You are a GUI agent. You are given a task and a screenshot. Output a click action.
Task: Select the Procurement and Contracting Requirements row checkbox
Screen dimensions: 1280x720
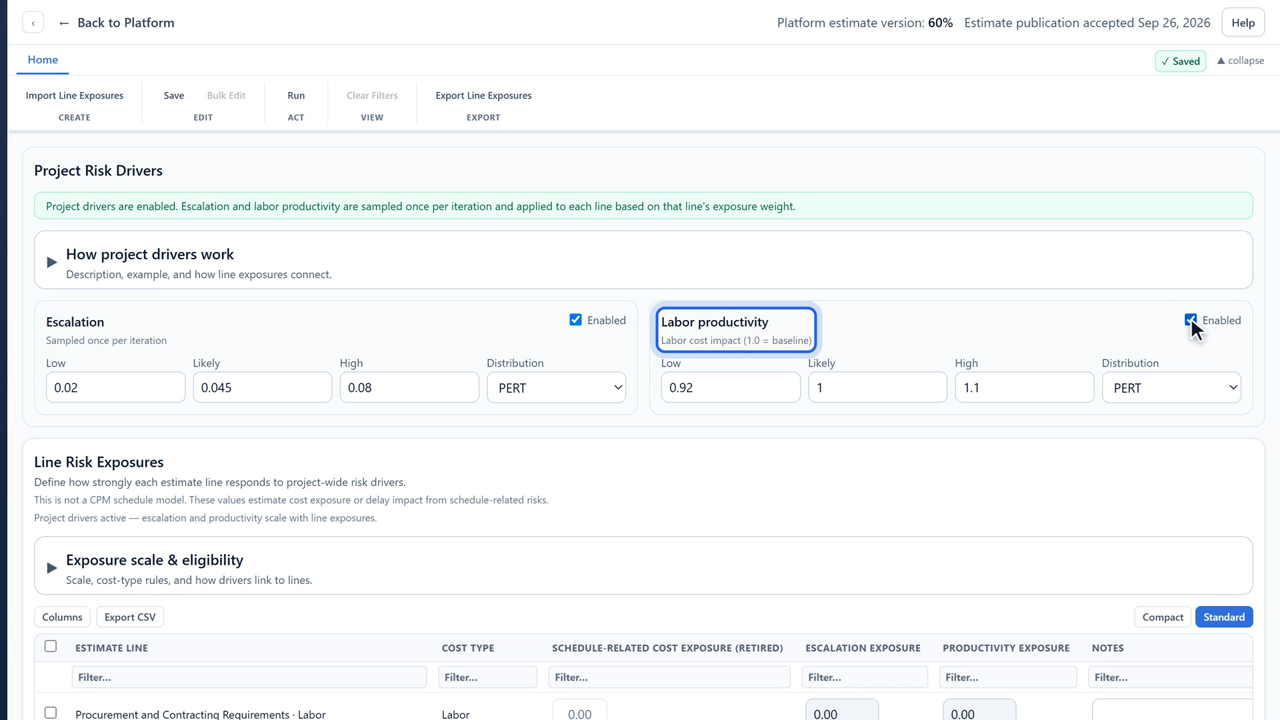pyautogui.click(x=51, y=713)
